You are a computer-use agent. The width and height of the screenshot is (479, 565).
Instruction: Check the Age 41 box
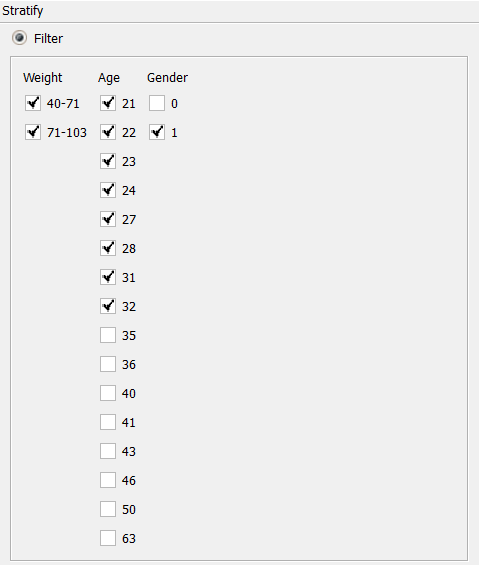click(108, 422)
